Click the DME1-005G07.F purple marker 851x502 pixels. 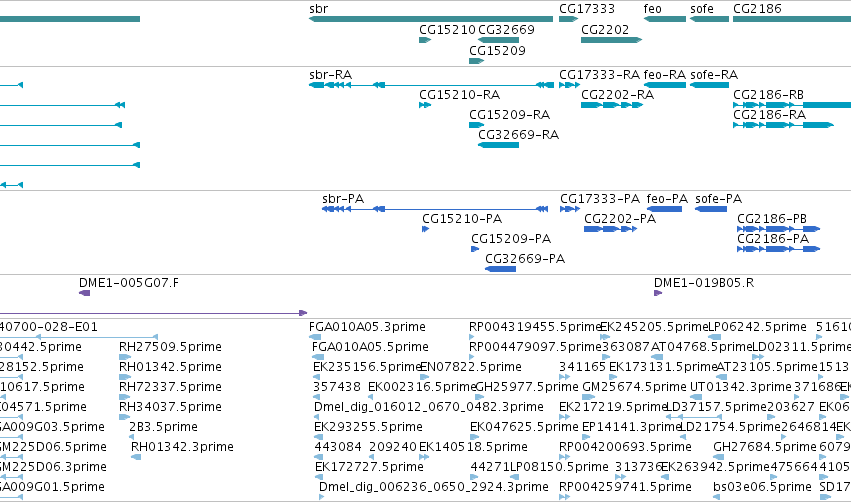click(85, 293)
